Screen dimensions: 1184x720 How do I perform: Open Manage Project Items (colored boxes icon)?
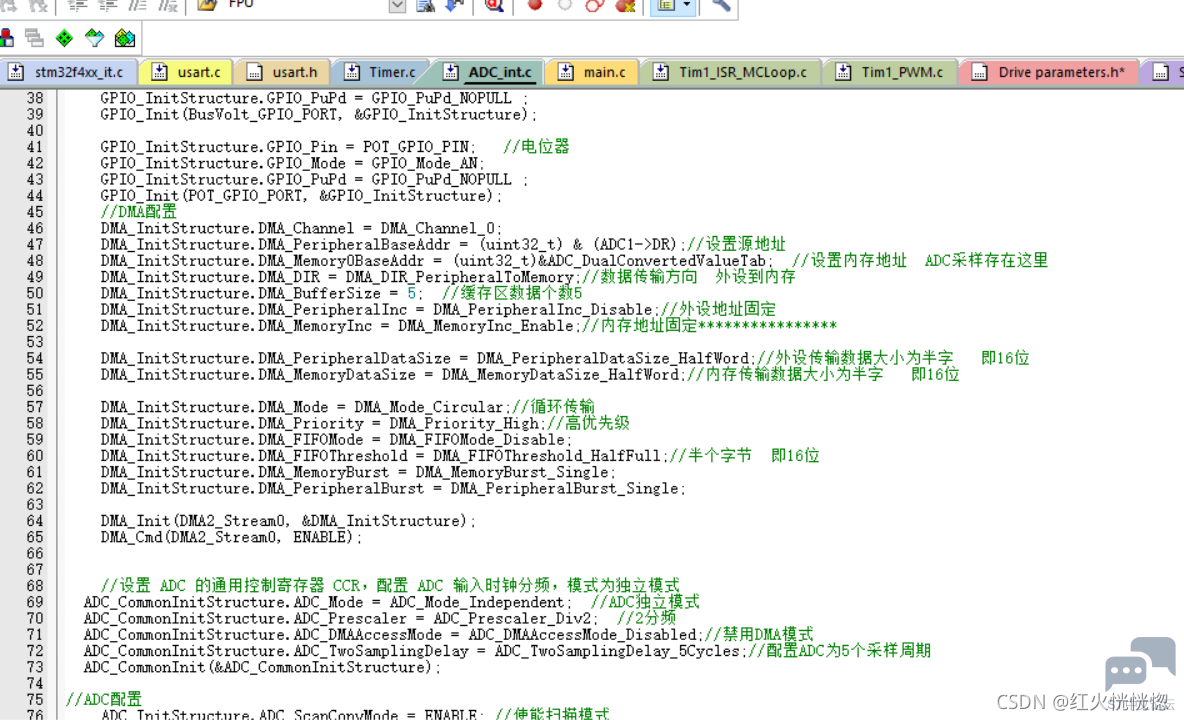click(x=7, y=38)
